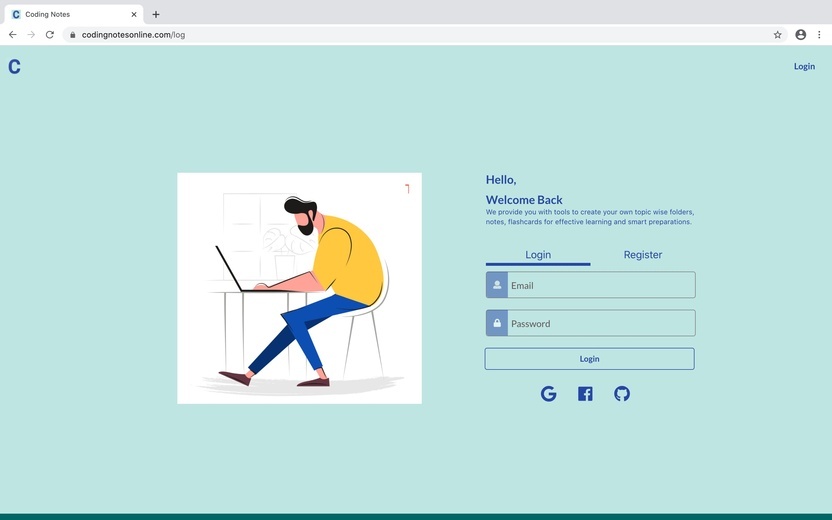Open the Login link in top navigation
This screenshot has height=520, width=832.
[804, 66]
